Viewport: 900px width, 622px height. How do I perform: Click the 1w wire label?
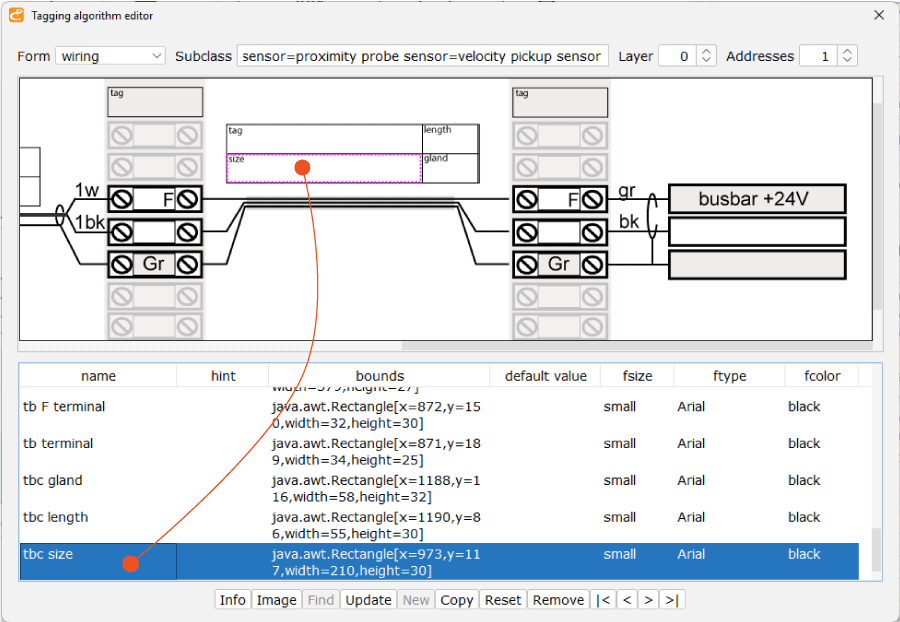(x=87, y=190)
